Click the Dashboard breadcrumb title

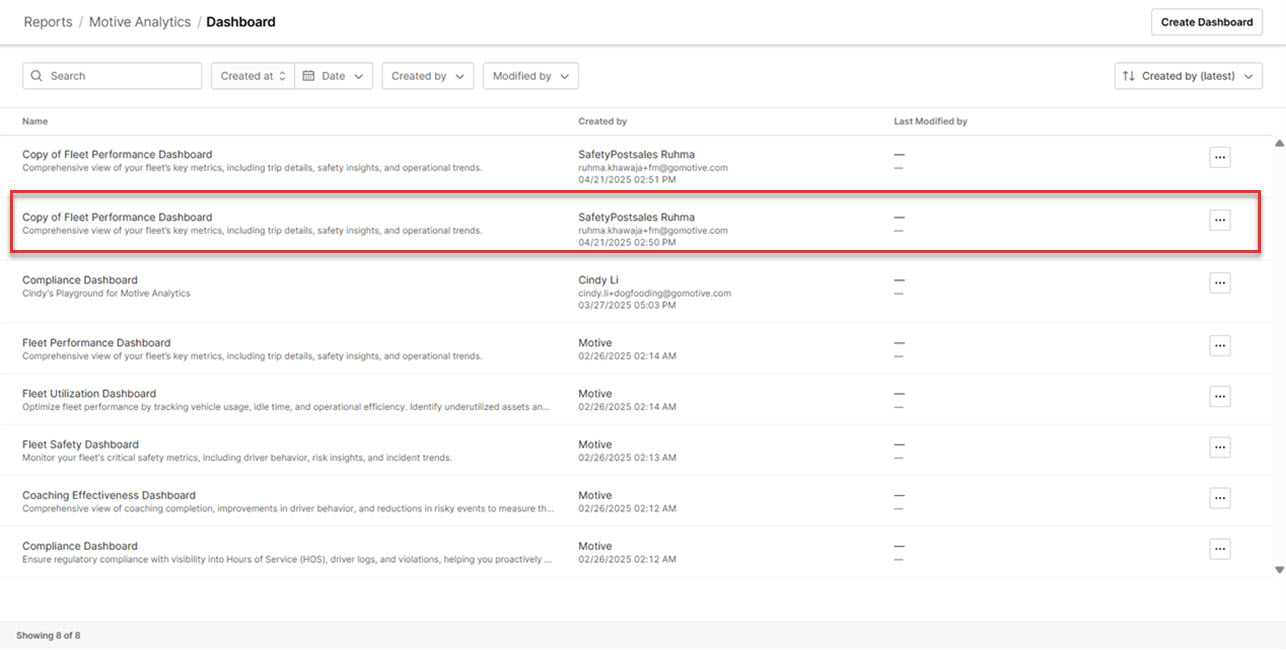point(241,22)
